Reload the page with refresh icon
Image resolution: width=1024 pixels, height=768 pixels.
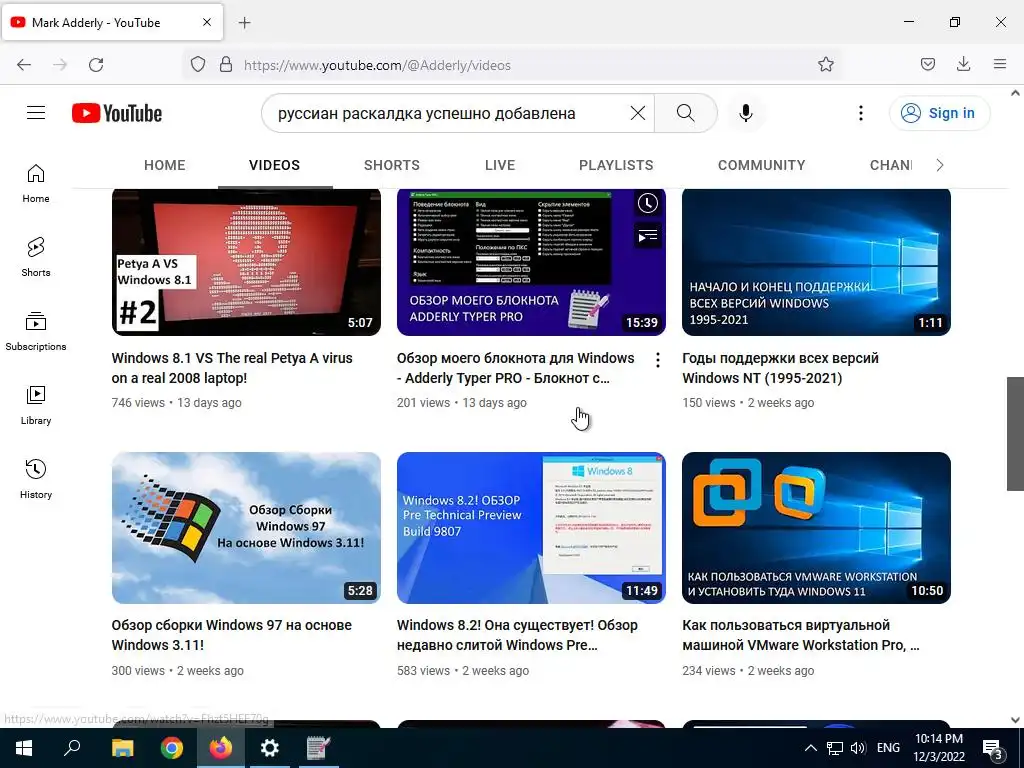pyautogui.click(x=96, y=65)
